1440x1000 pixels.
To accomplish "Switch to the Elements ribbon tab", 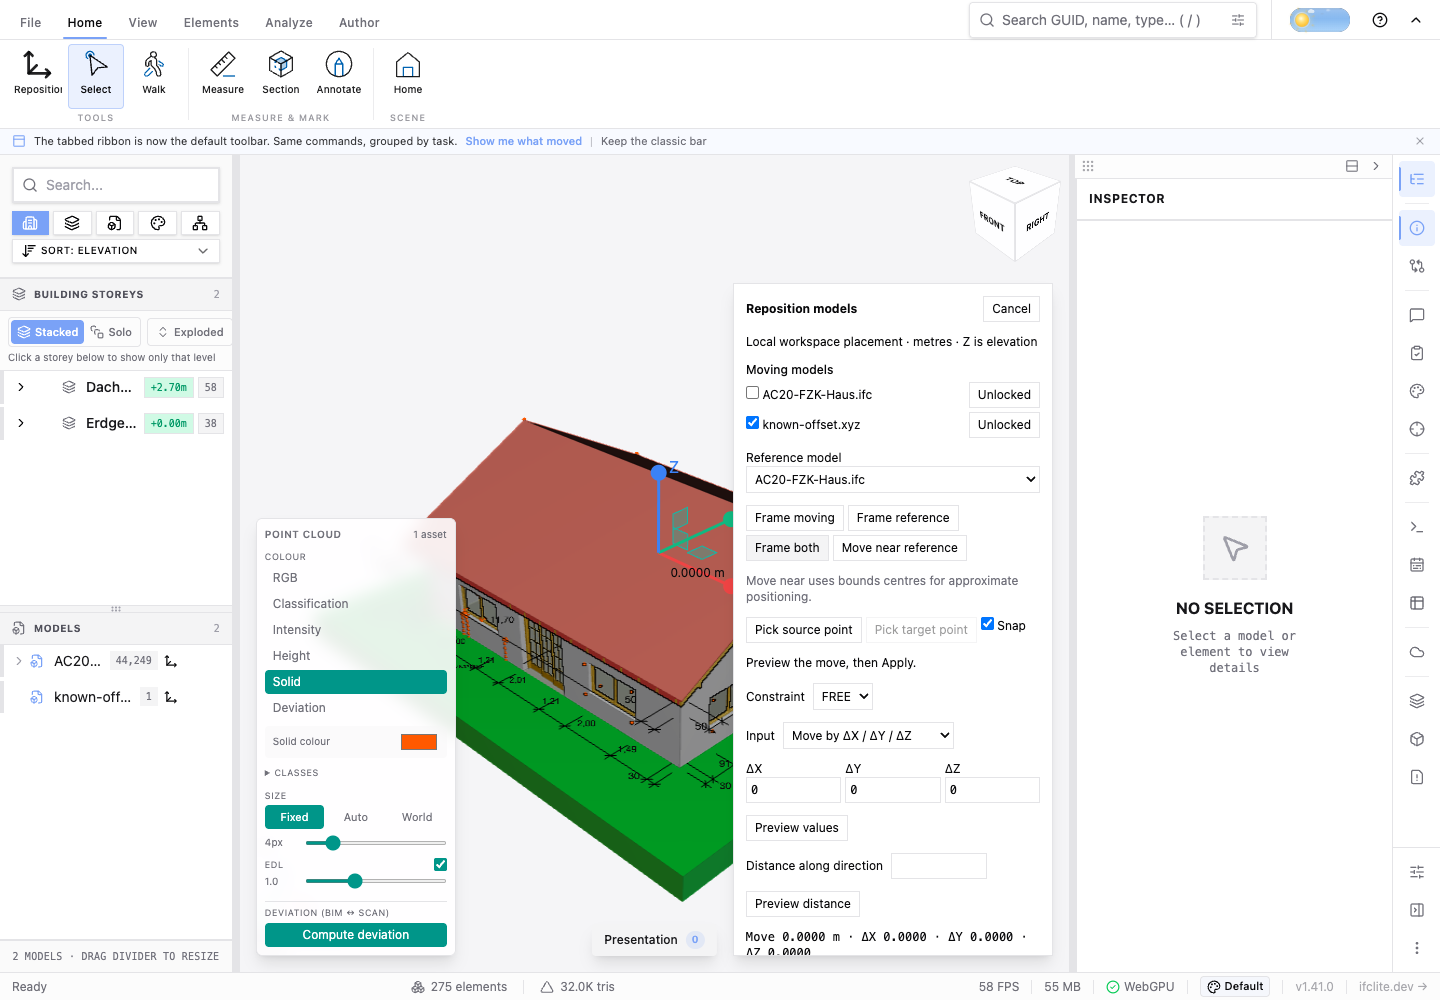I will tap(211, 22).
